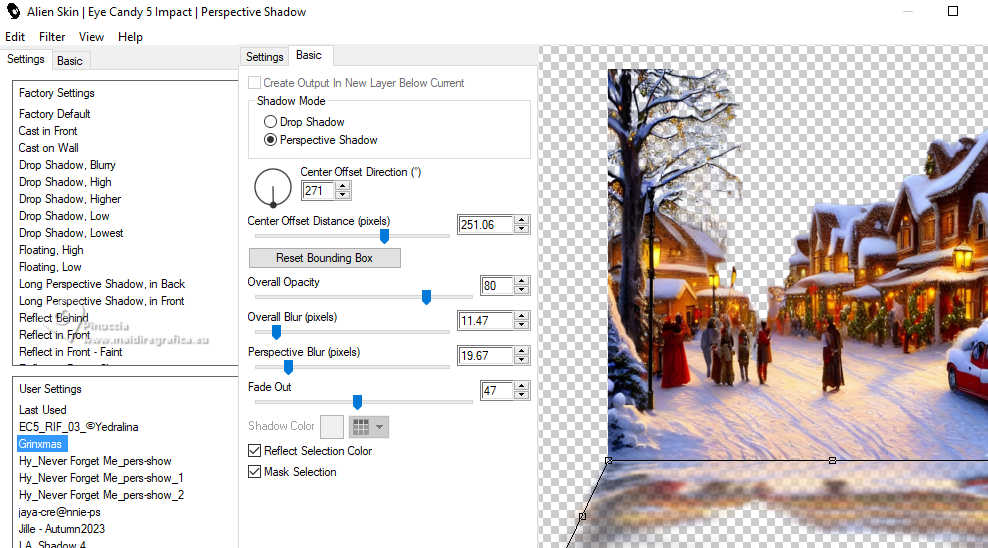Click the Center Offset Direction dial
The height and width of the screenshot is (548, 988).
pos(272,188)
